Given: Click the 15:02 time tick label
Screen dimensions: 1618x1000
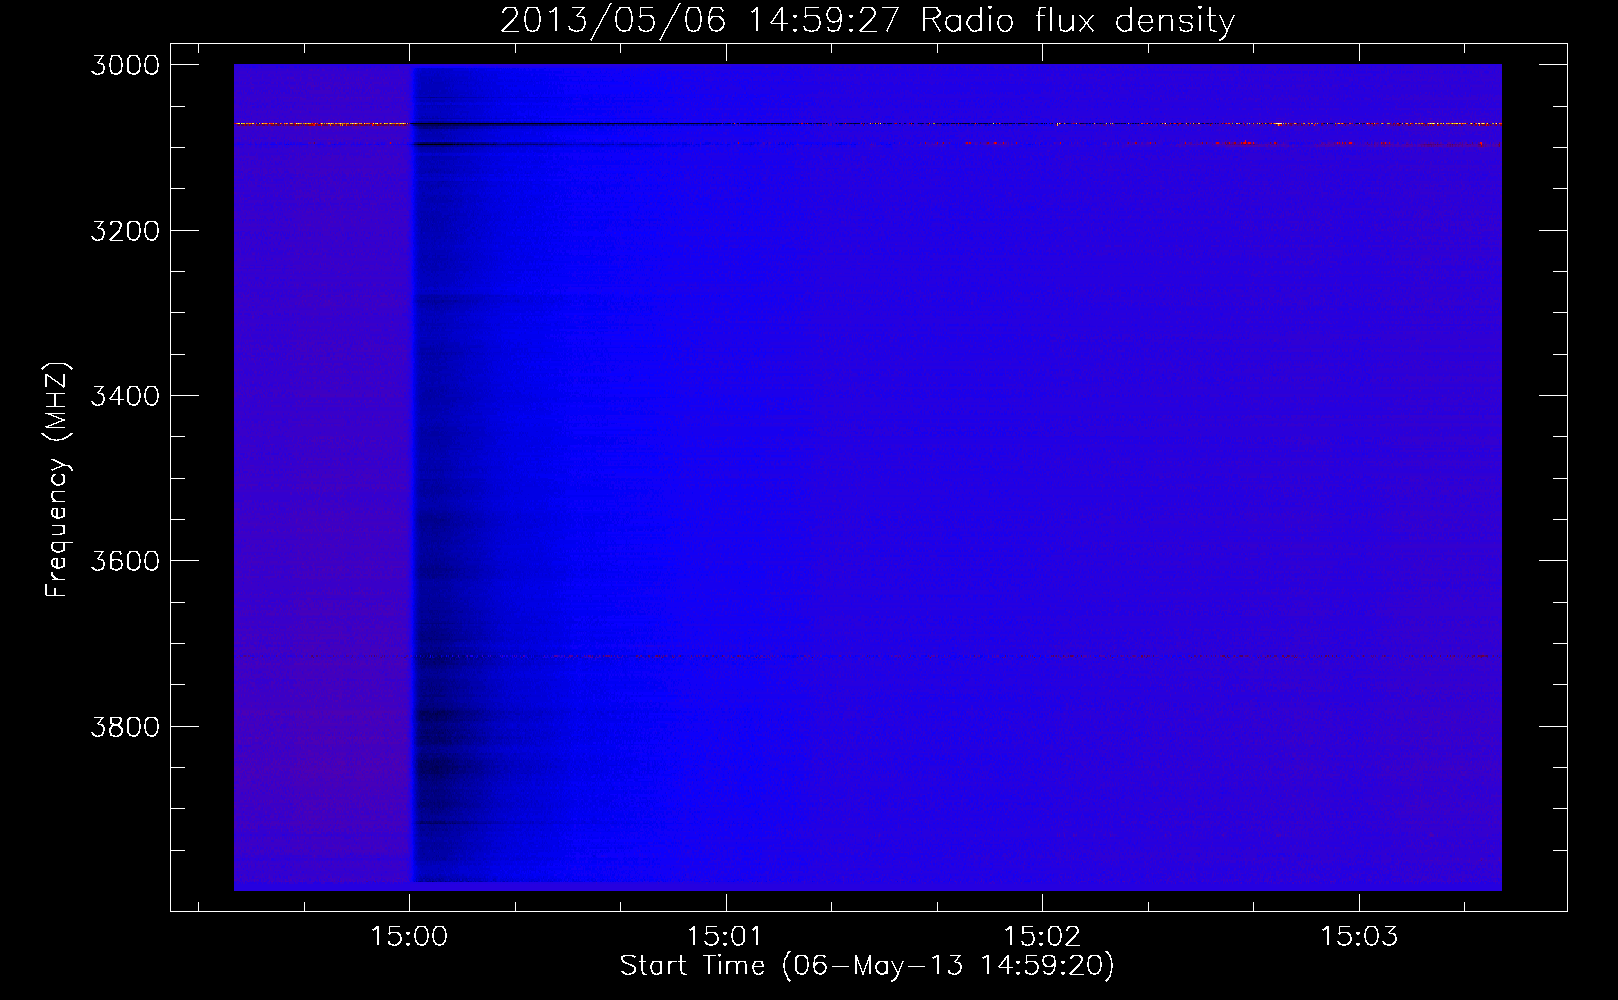Looking at the screenshot, I should point(1042,937).
